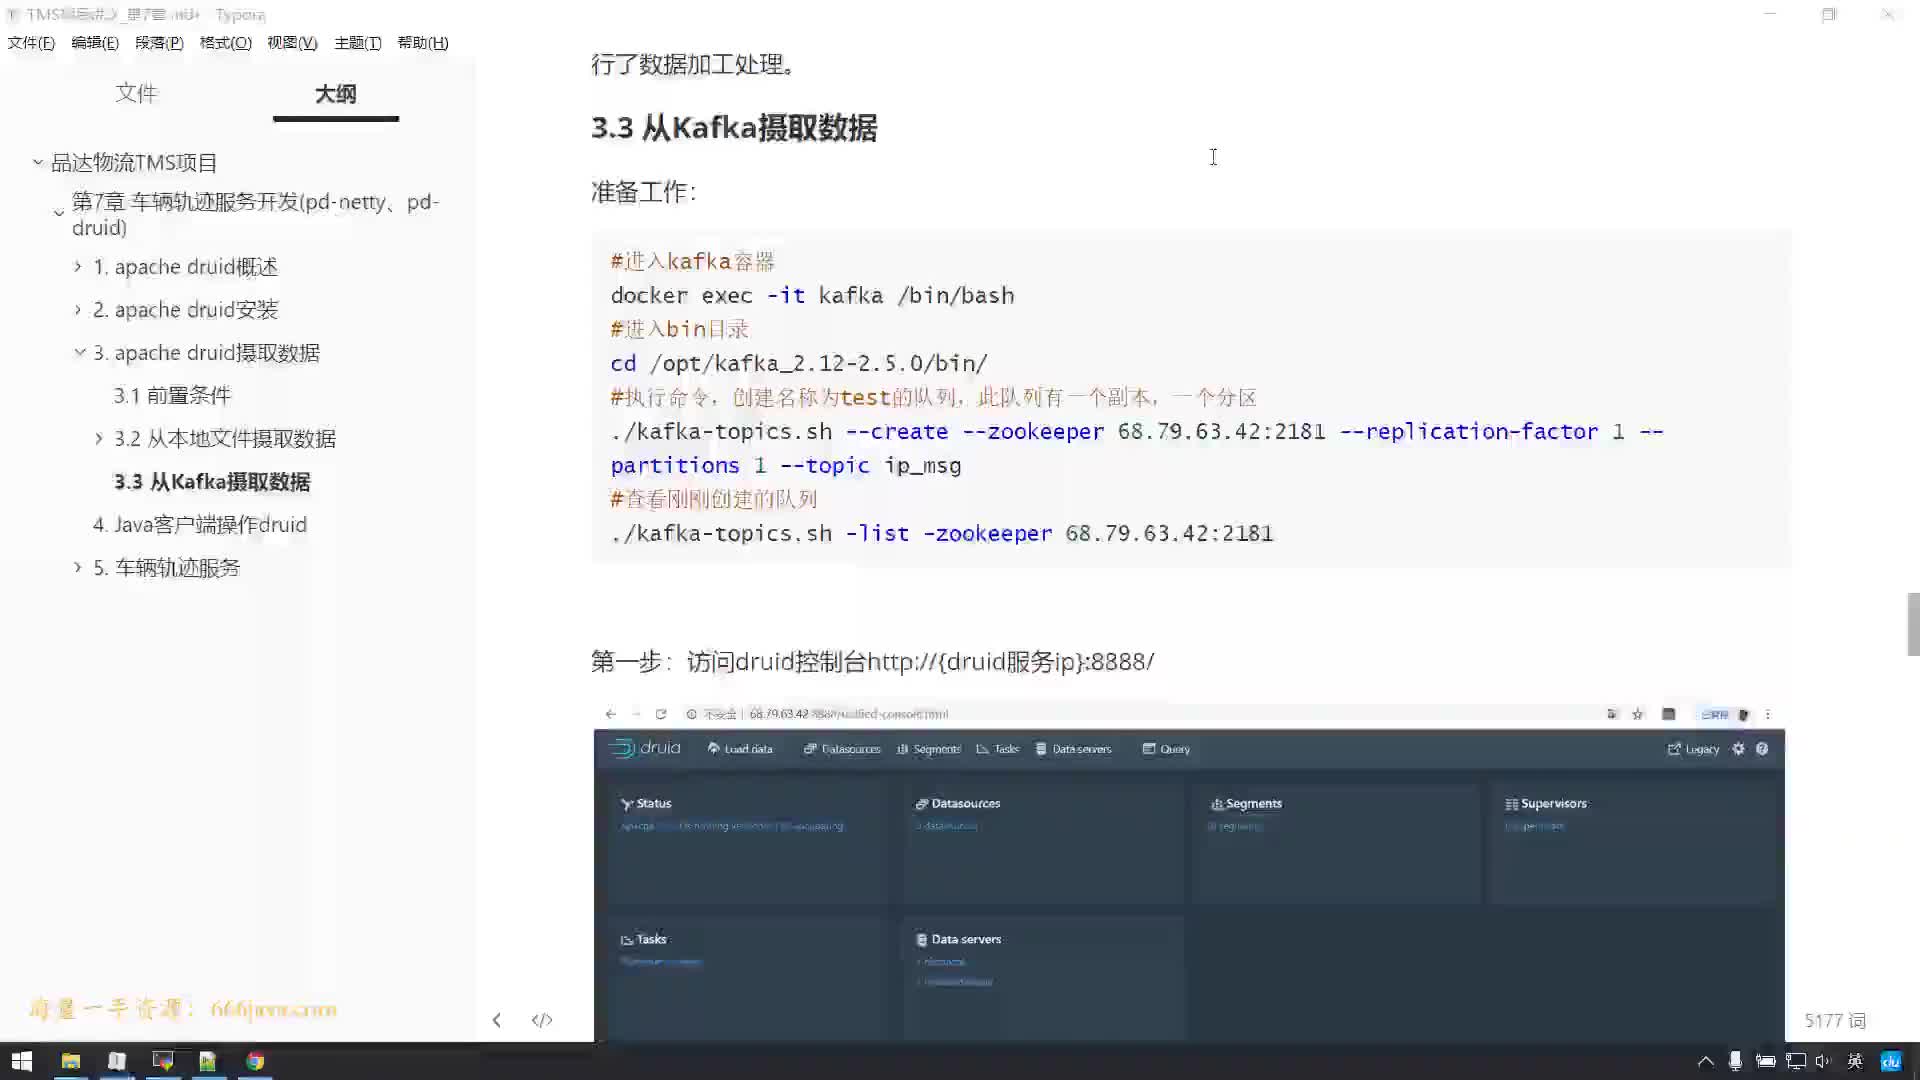The width and height of the screenshot is (1920, 1080).
Task: Select 5. 车辆轨迹服务 outline entry
Action: tap(167, 567)
